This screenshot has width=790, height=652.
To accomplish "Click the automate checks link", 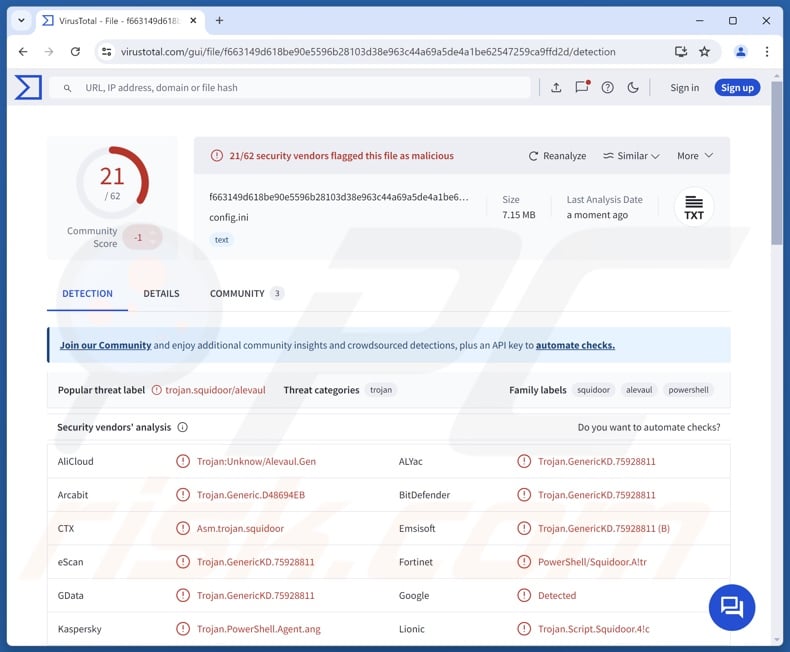I will click(575, 345).
